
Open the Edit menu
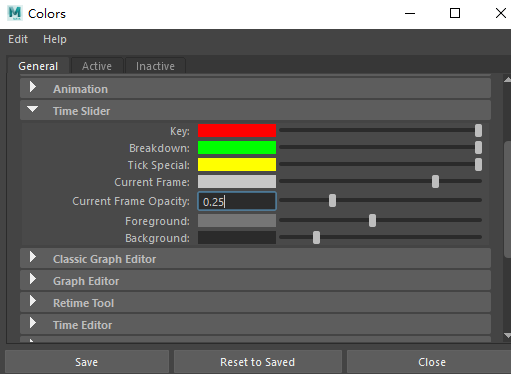18,39
